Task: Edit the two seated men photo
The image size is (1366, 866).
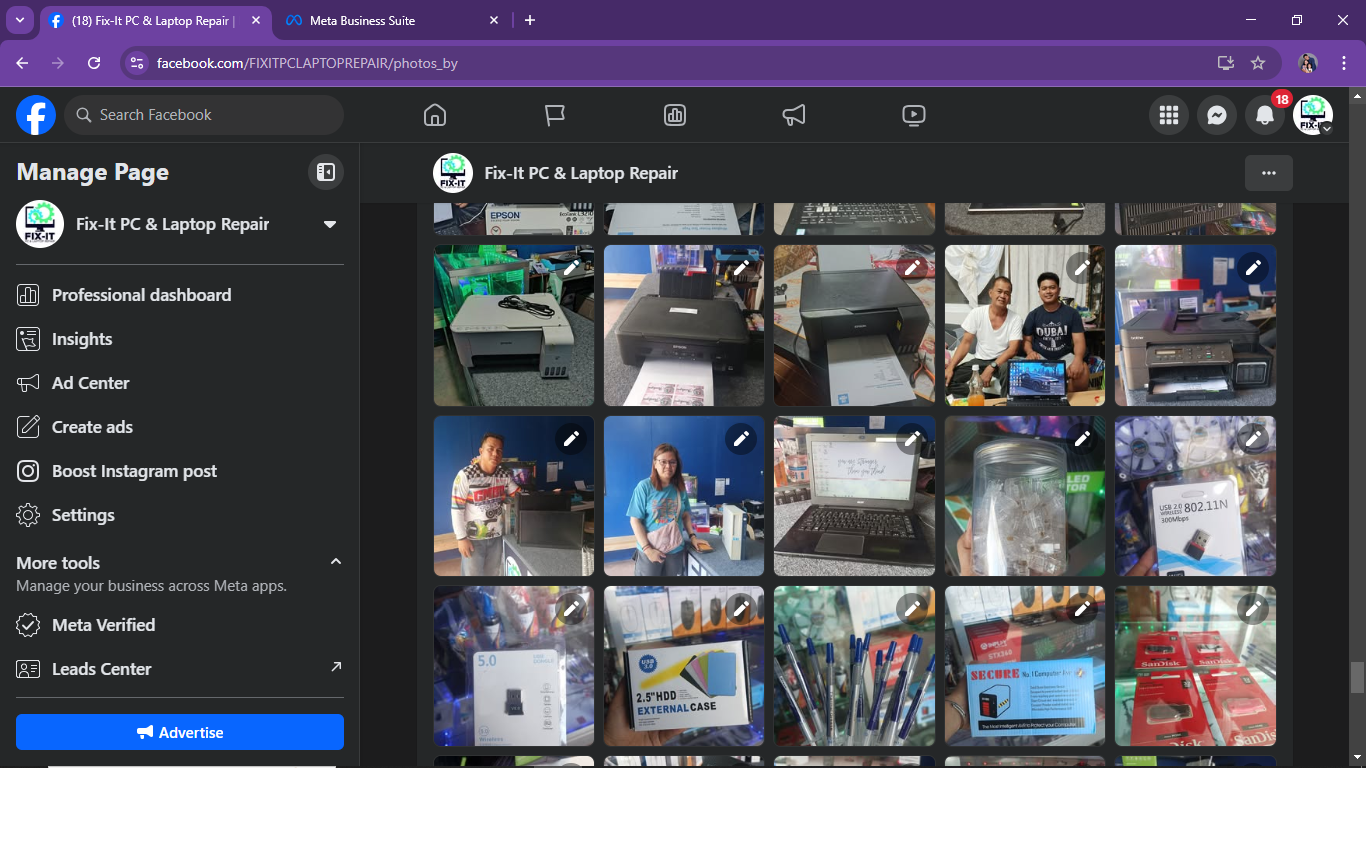Action: [1082, 268]
